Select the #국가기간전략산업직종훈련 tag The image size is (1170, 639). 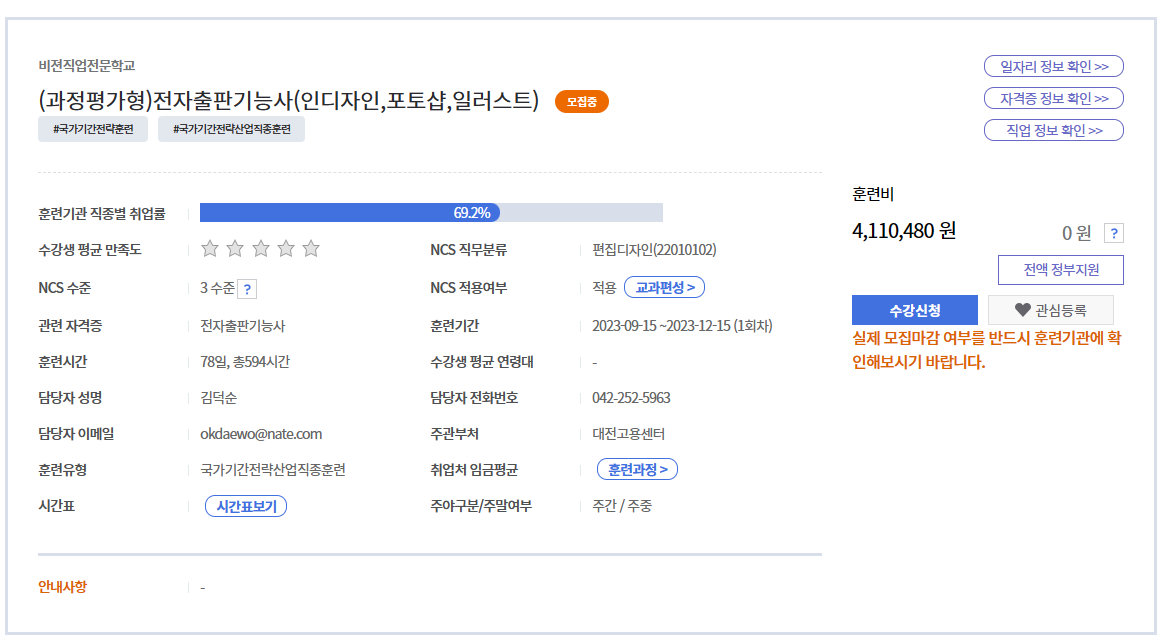(231, 129)
